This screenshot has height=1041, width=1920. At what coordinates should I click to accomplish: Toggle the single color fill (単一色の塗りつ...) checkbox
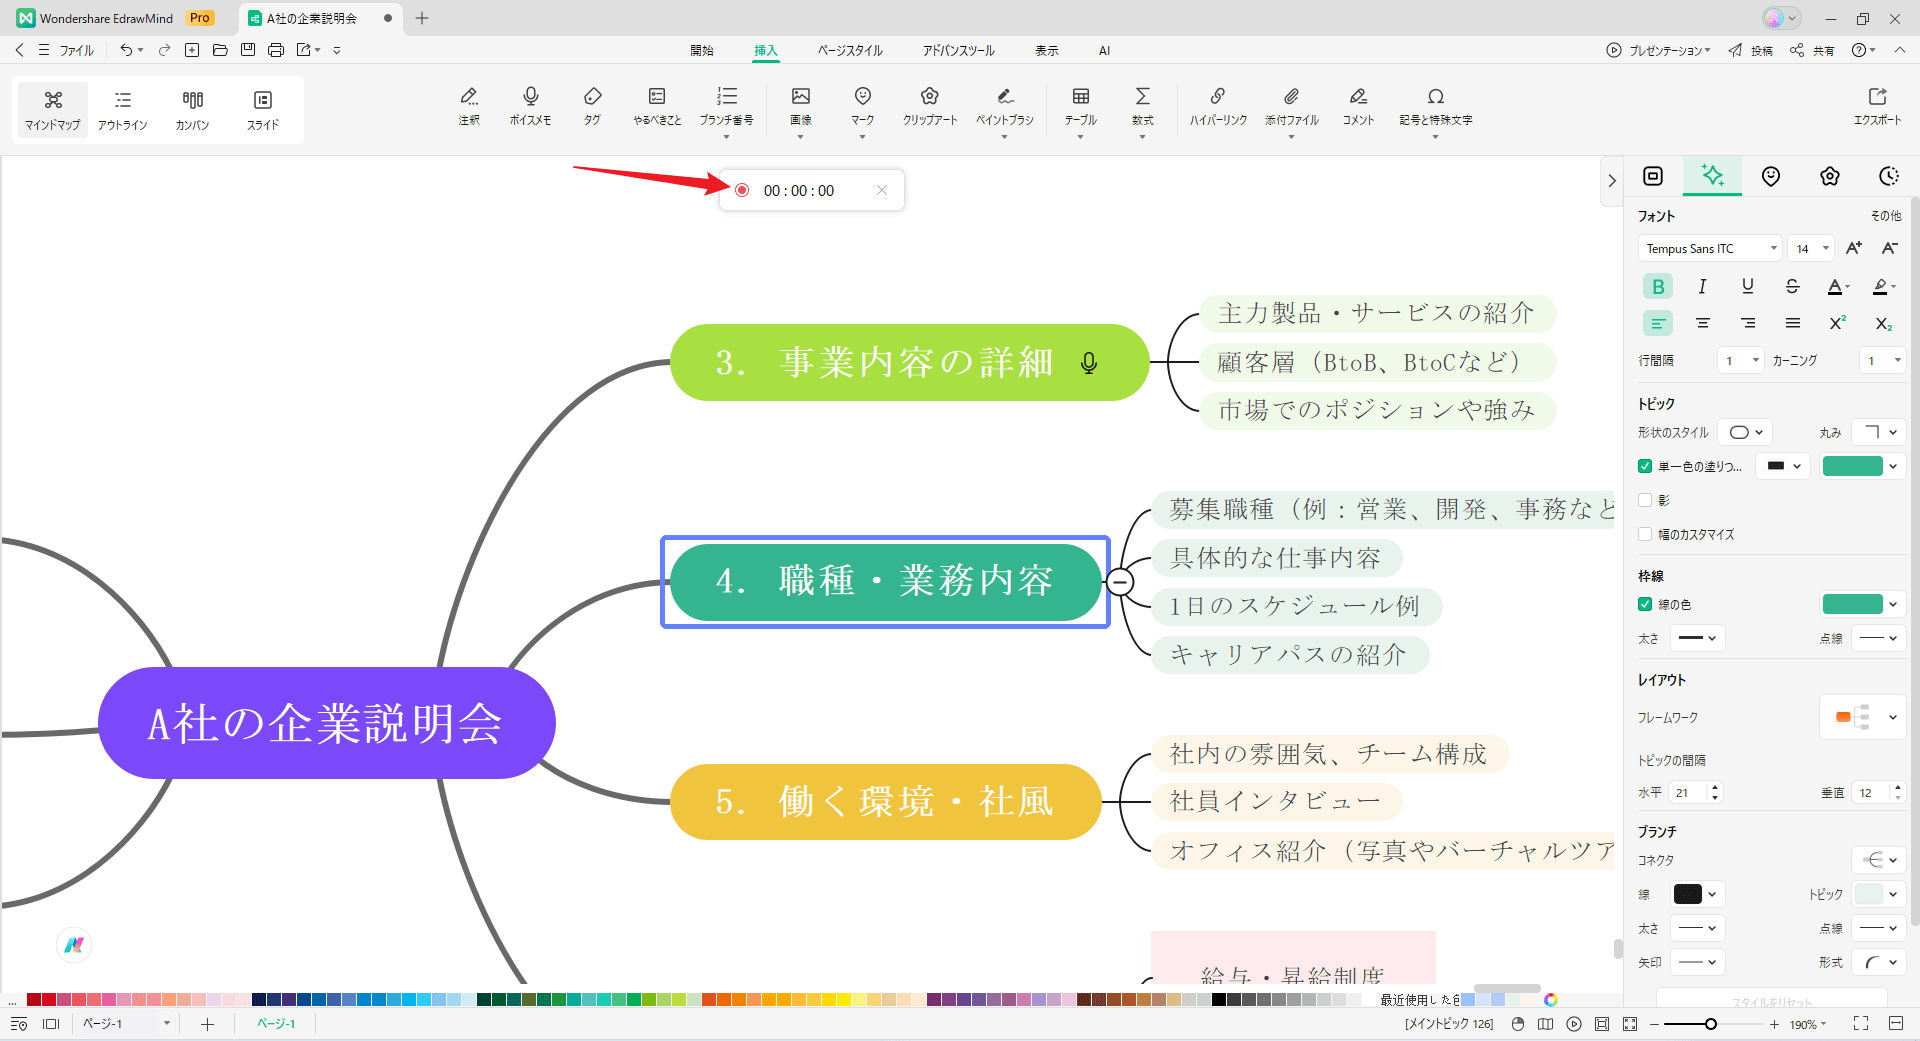pos(1645,466)
